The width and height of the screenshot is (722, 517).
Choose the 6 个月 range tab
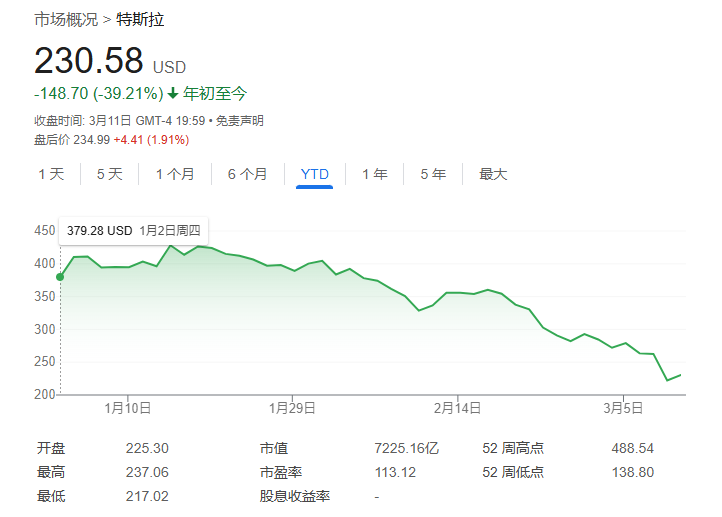(247, 174)
